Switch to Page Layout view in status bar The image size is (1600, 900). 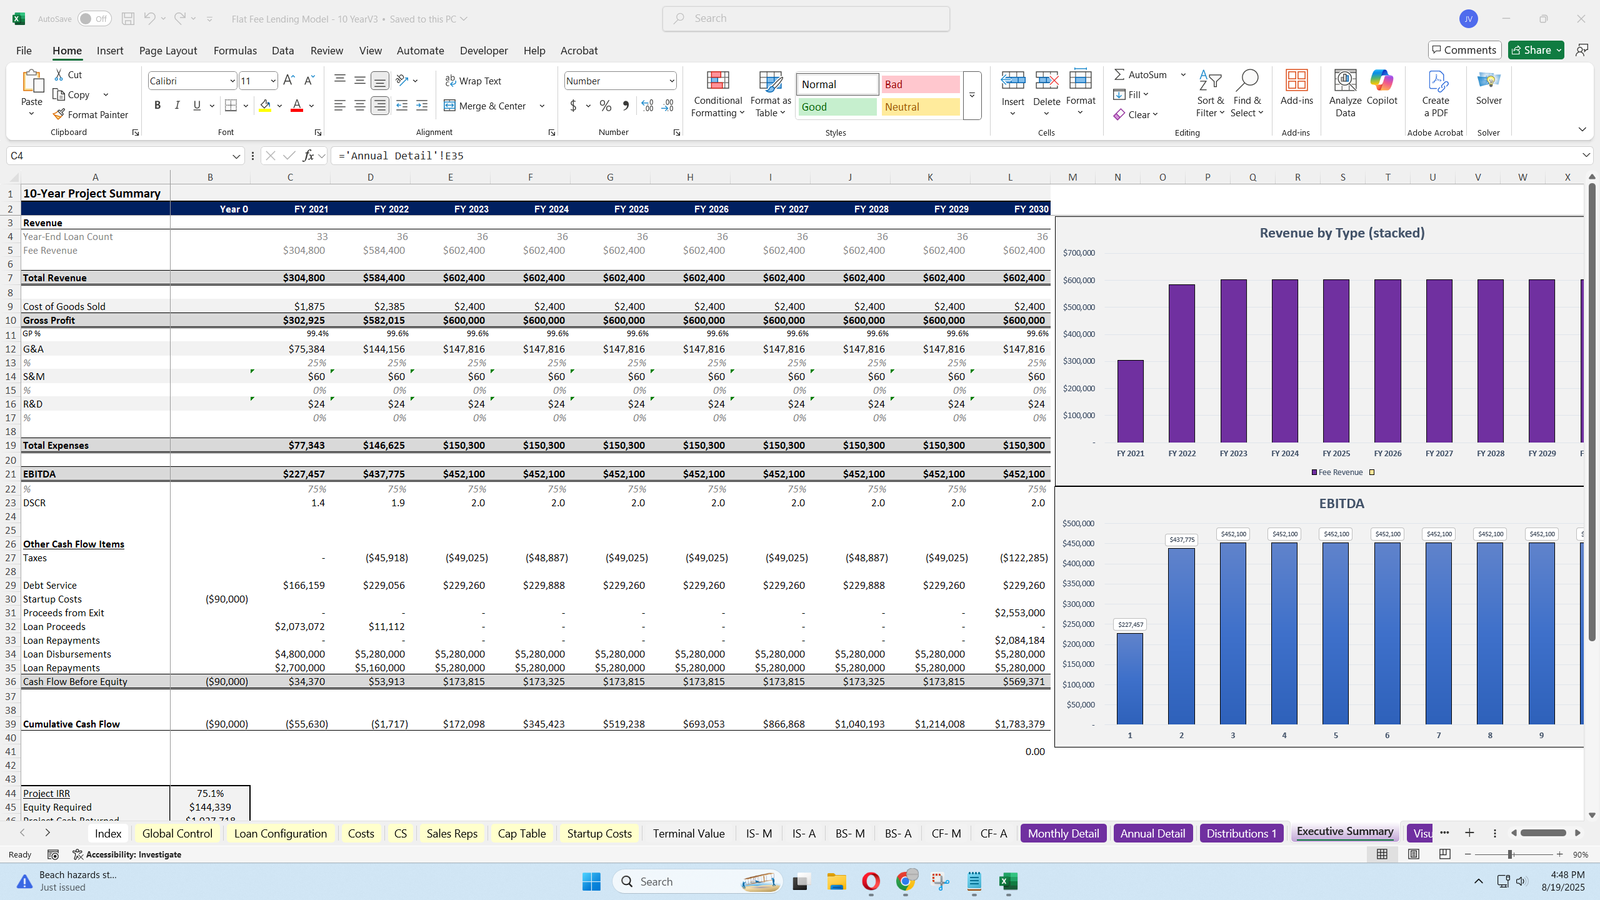[1413, 854]
